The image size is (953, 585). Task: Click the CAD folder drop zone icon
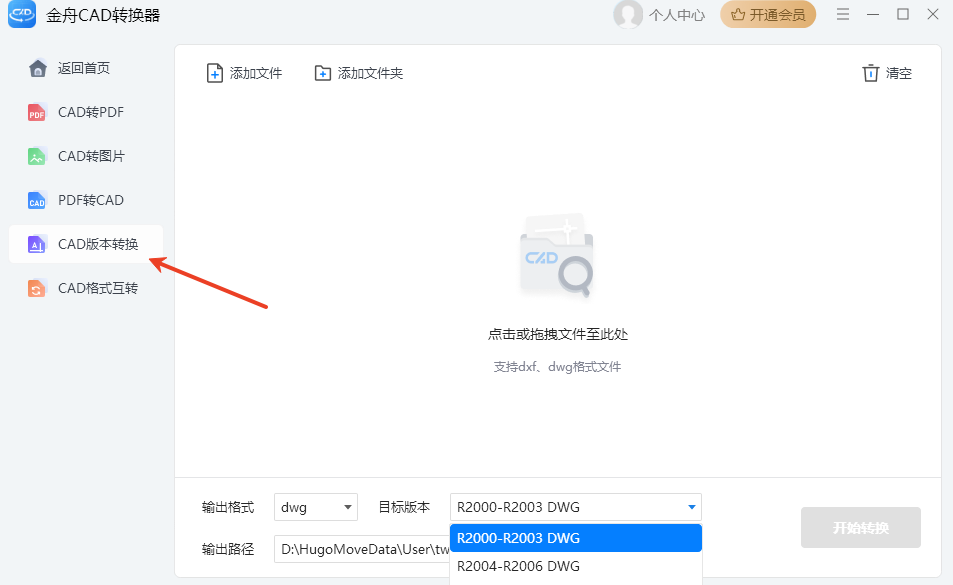pos(557,256)
